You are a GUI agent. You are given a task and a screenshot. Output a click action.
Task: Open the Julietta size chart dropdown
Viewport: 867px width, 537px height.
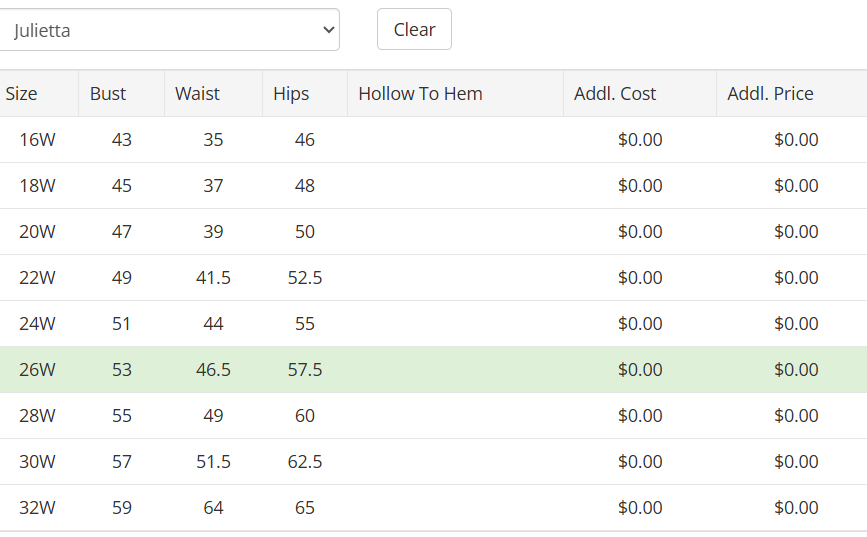pyautogui.click(x=168, y=30)
